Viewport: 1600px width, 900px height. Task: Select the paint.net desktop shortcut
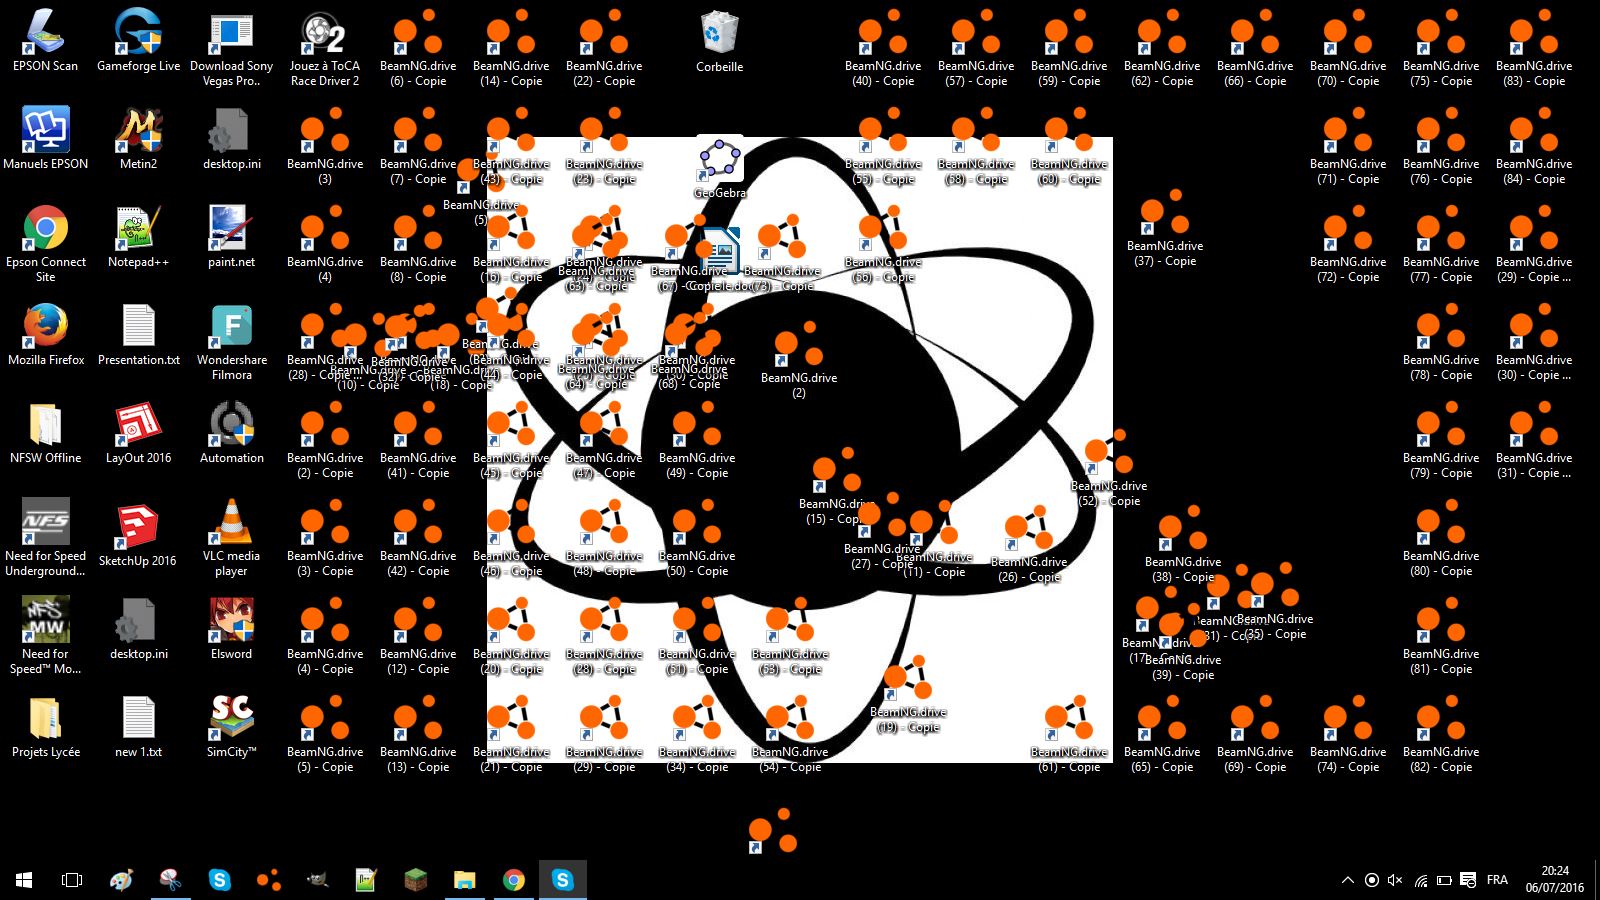[x=231, y=238]
